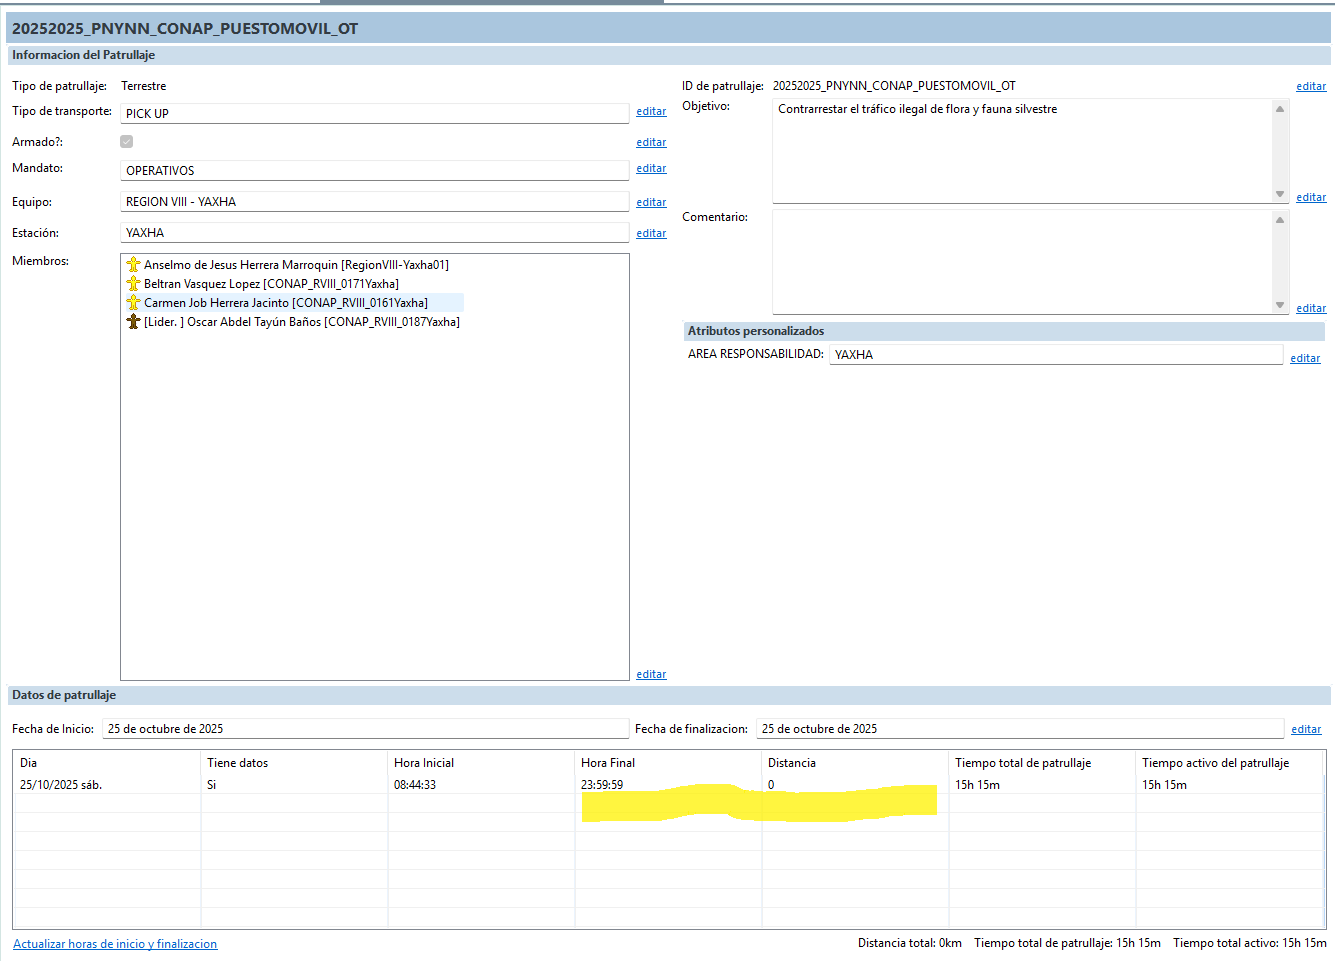Click the Beltran Vasquez Lopez member icon
Screen dimensions: 1335x961
pyautogui.click(x=133, y=284)
